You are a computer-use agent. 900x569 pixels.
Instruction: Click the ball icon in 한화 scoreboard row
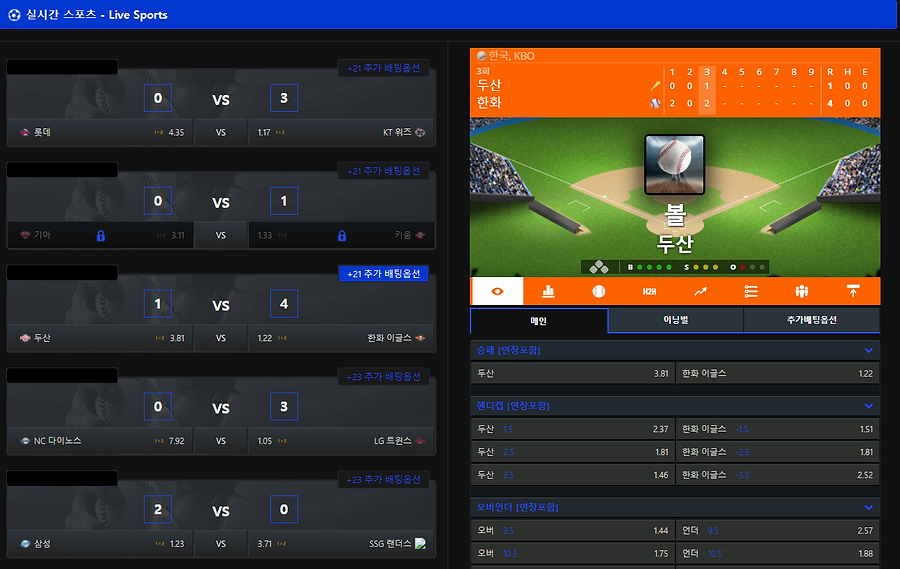pyautogui.click(x=655, y=103)
